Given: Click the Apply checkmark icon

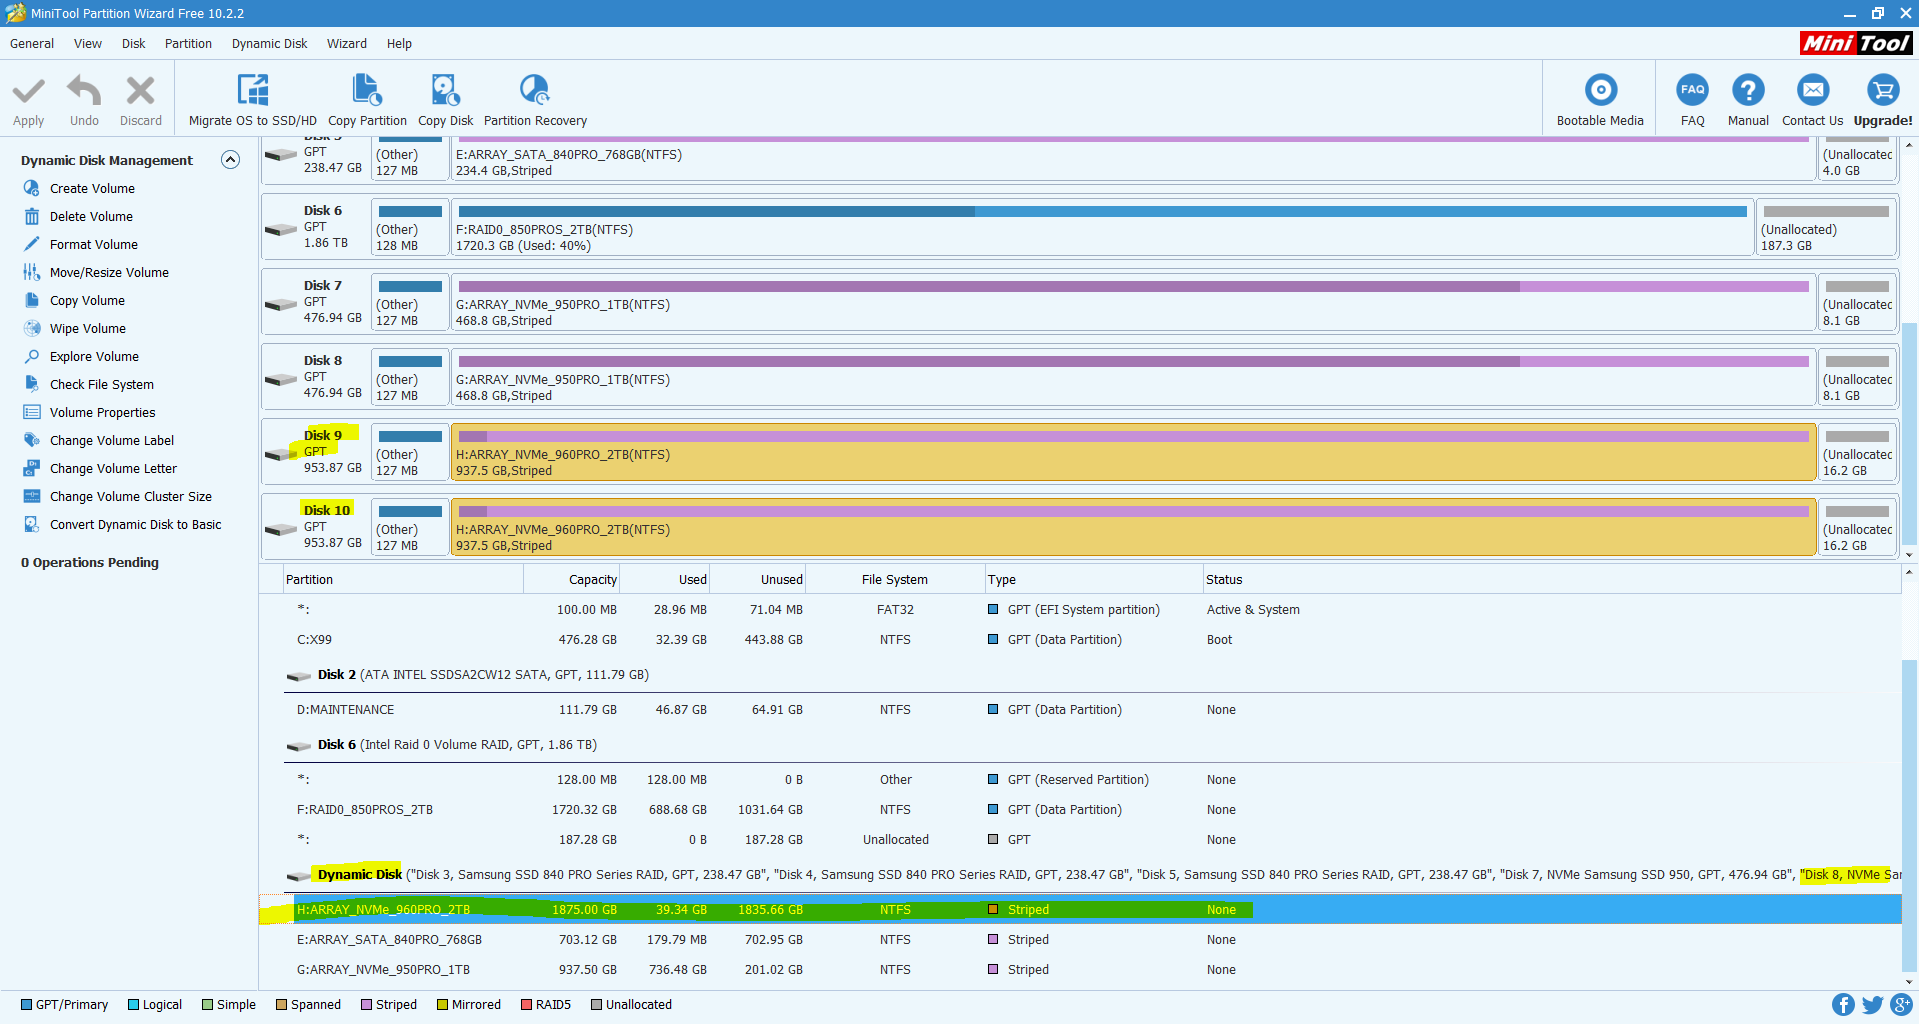Looking at the screenshot, I should click(x=28, y=91).
